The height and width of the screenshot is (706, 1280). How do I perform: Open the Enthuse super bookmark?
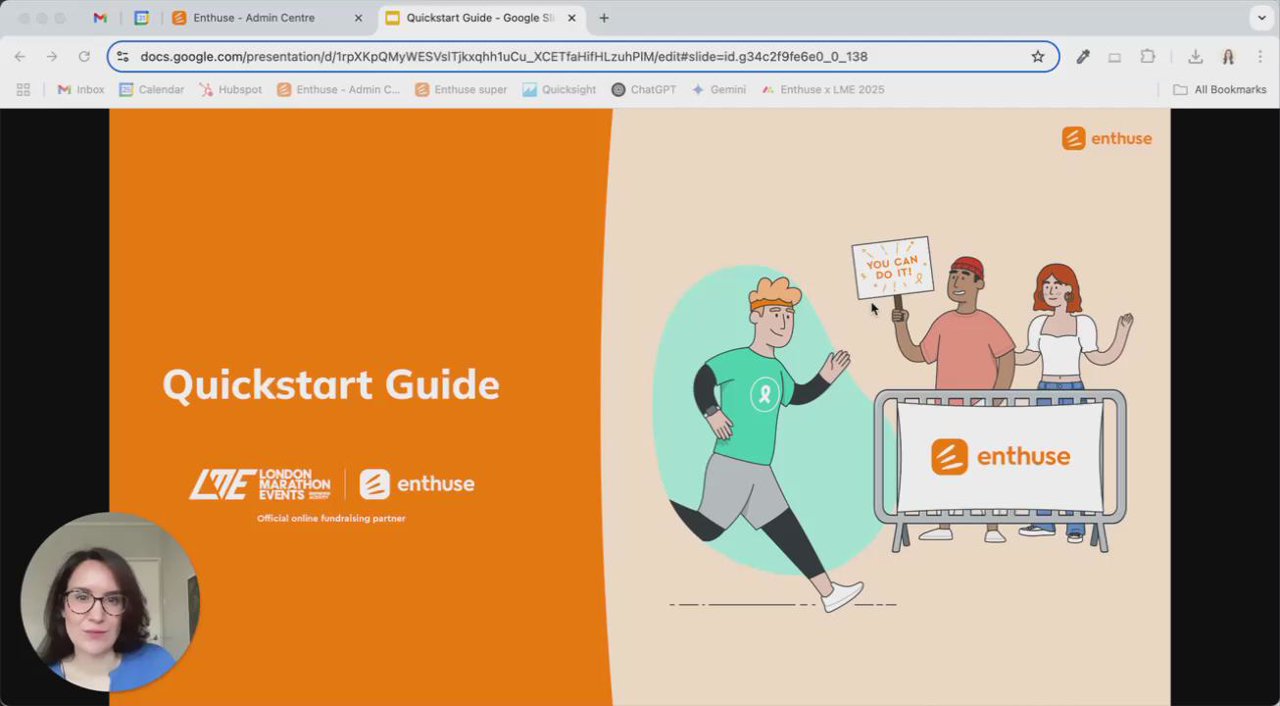(x=461, y=89)
